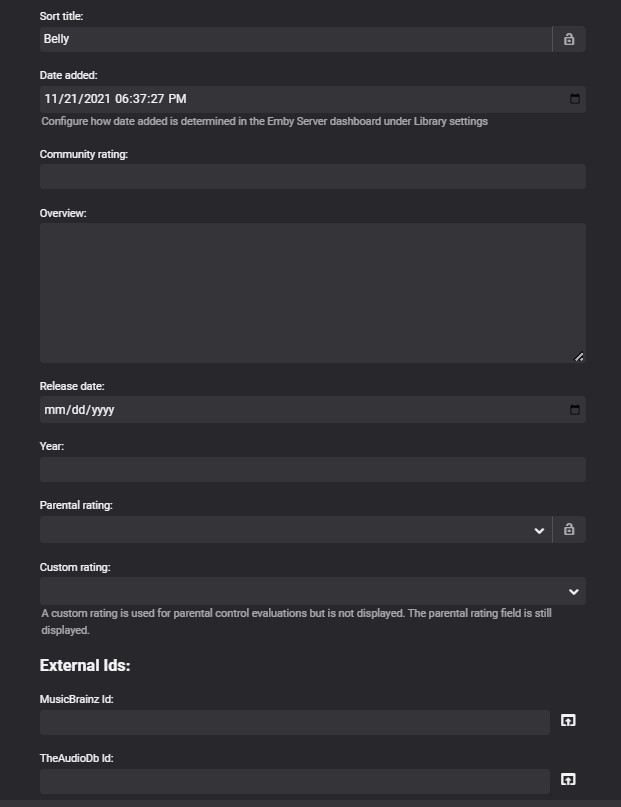Viewport: 621px width, 807px height.
Task: Click the Custom rating chevron arrow
Action: point(574,591)
